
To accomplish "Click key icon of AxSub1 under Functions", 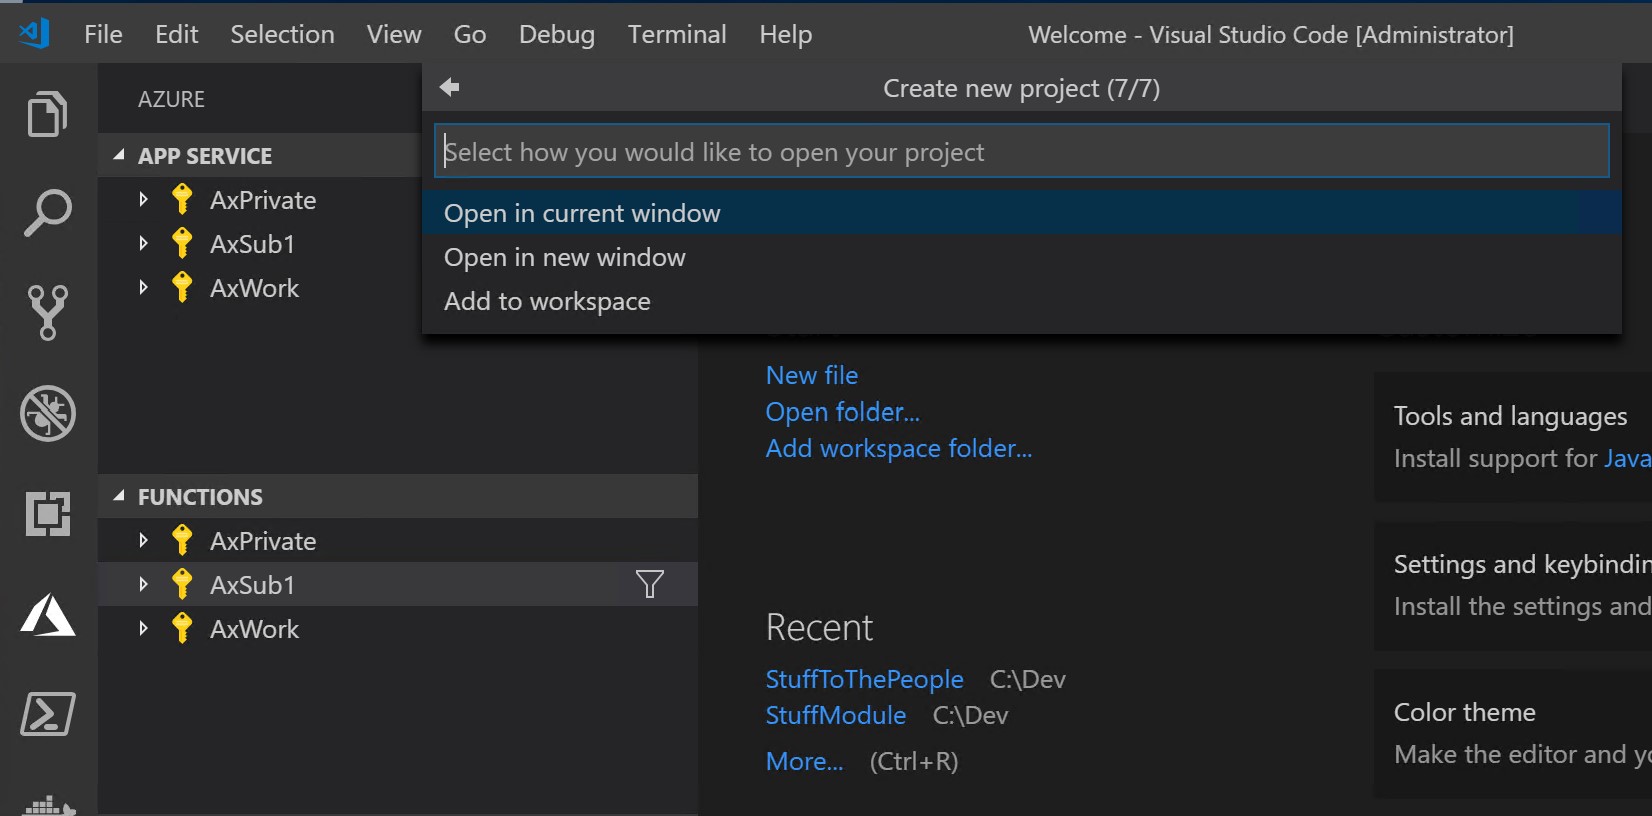I will pos(182,584).
